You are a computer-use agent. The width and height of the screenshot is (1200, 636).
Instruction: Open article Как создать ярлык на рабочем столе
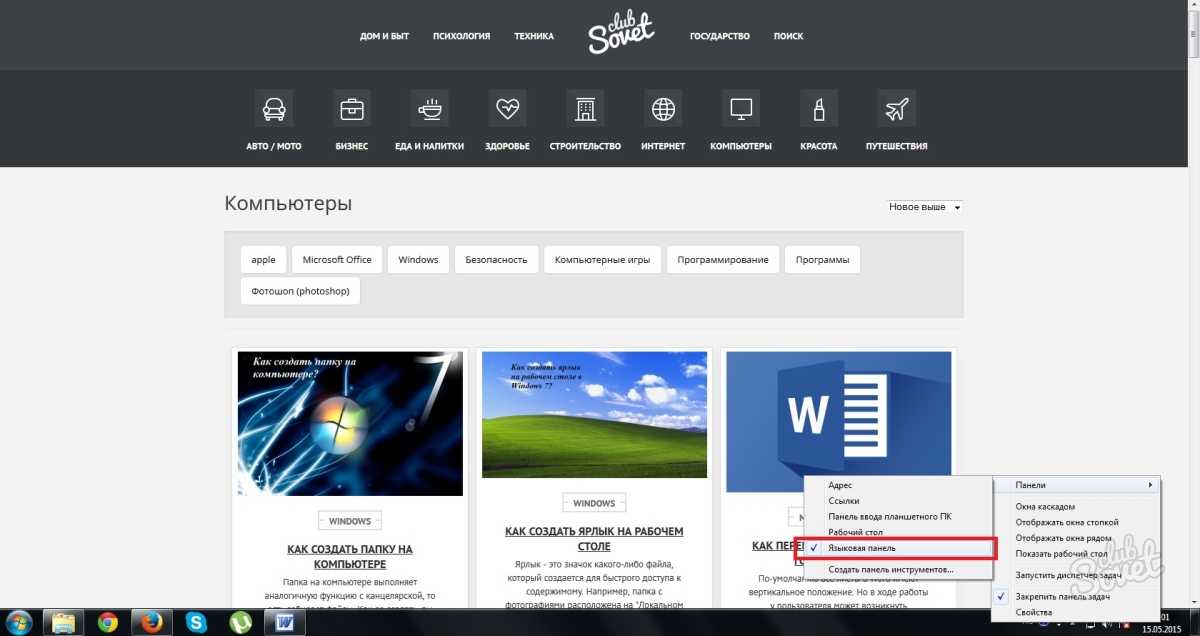click(595, 539)
